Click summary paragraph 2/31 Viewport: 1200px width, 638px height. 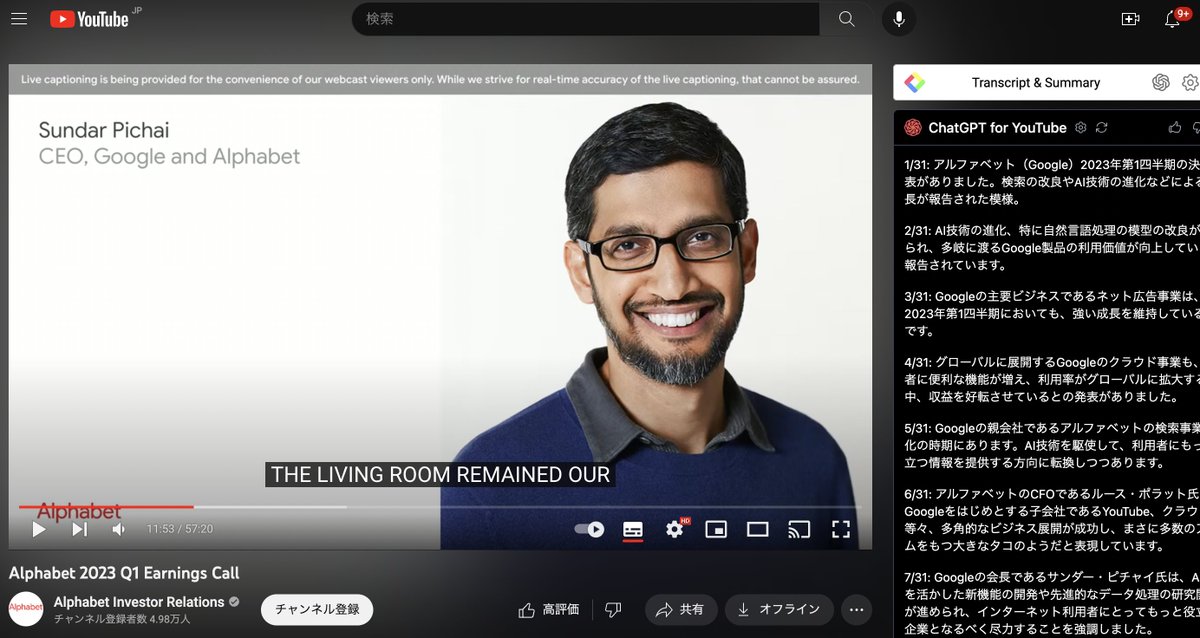point(1052,248)
